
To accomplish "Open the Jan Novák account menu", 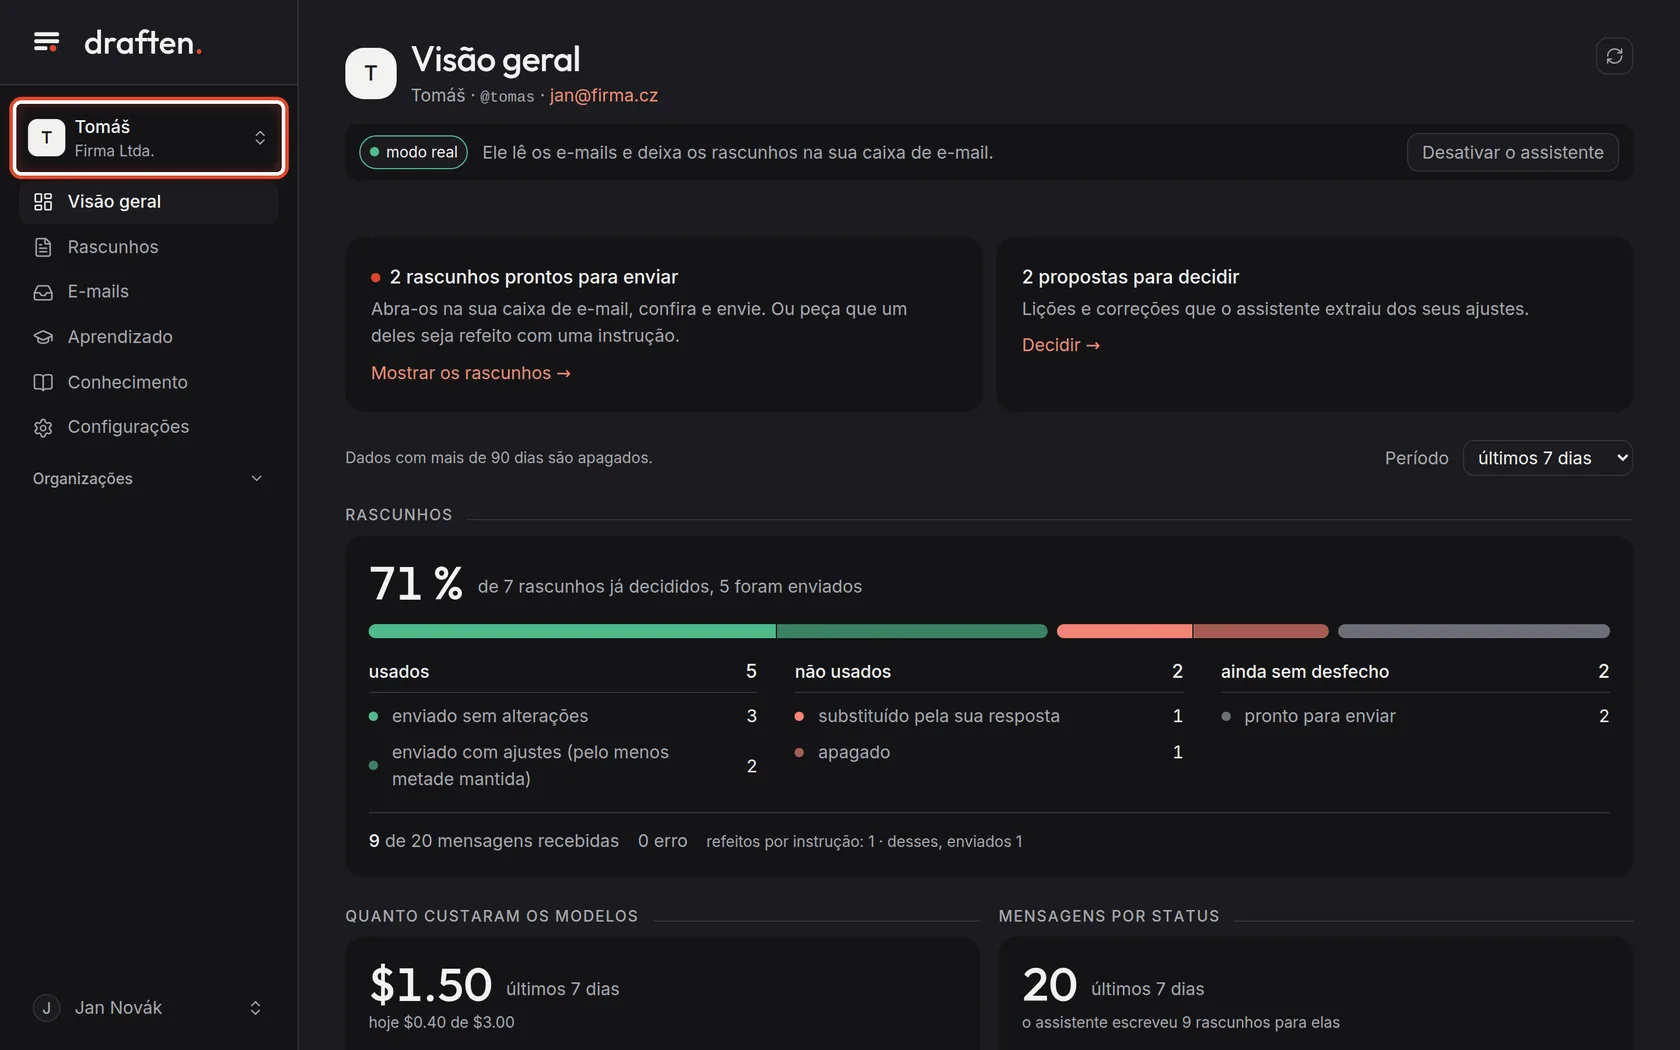I will [149, 1008].
